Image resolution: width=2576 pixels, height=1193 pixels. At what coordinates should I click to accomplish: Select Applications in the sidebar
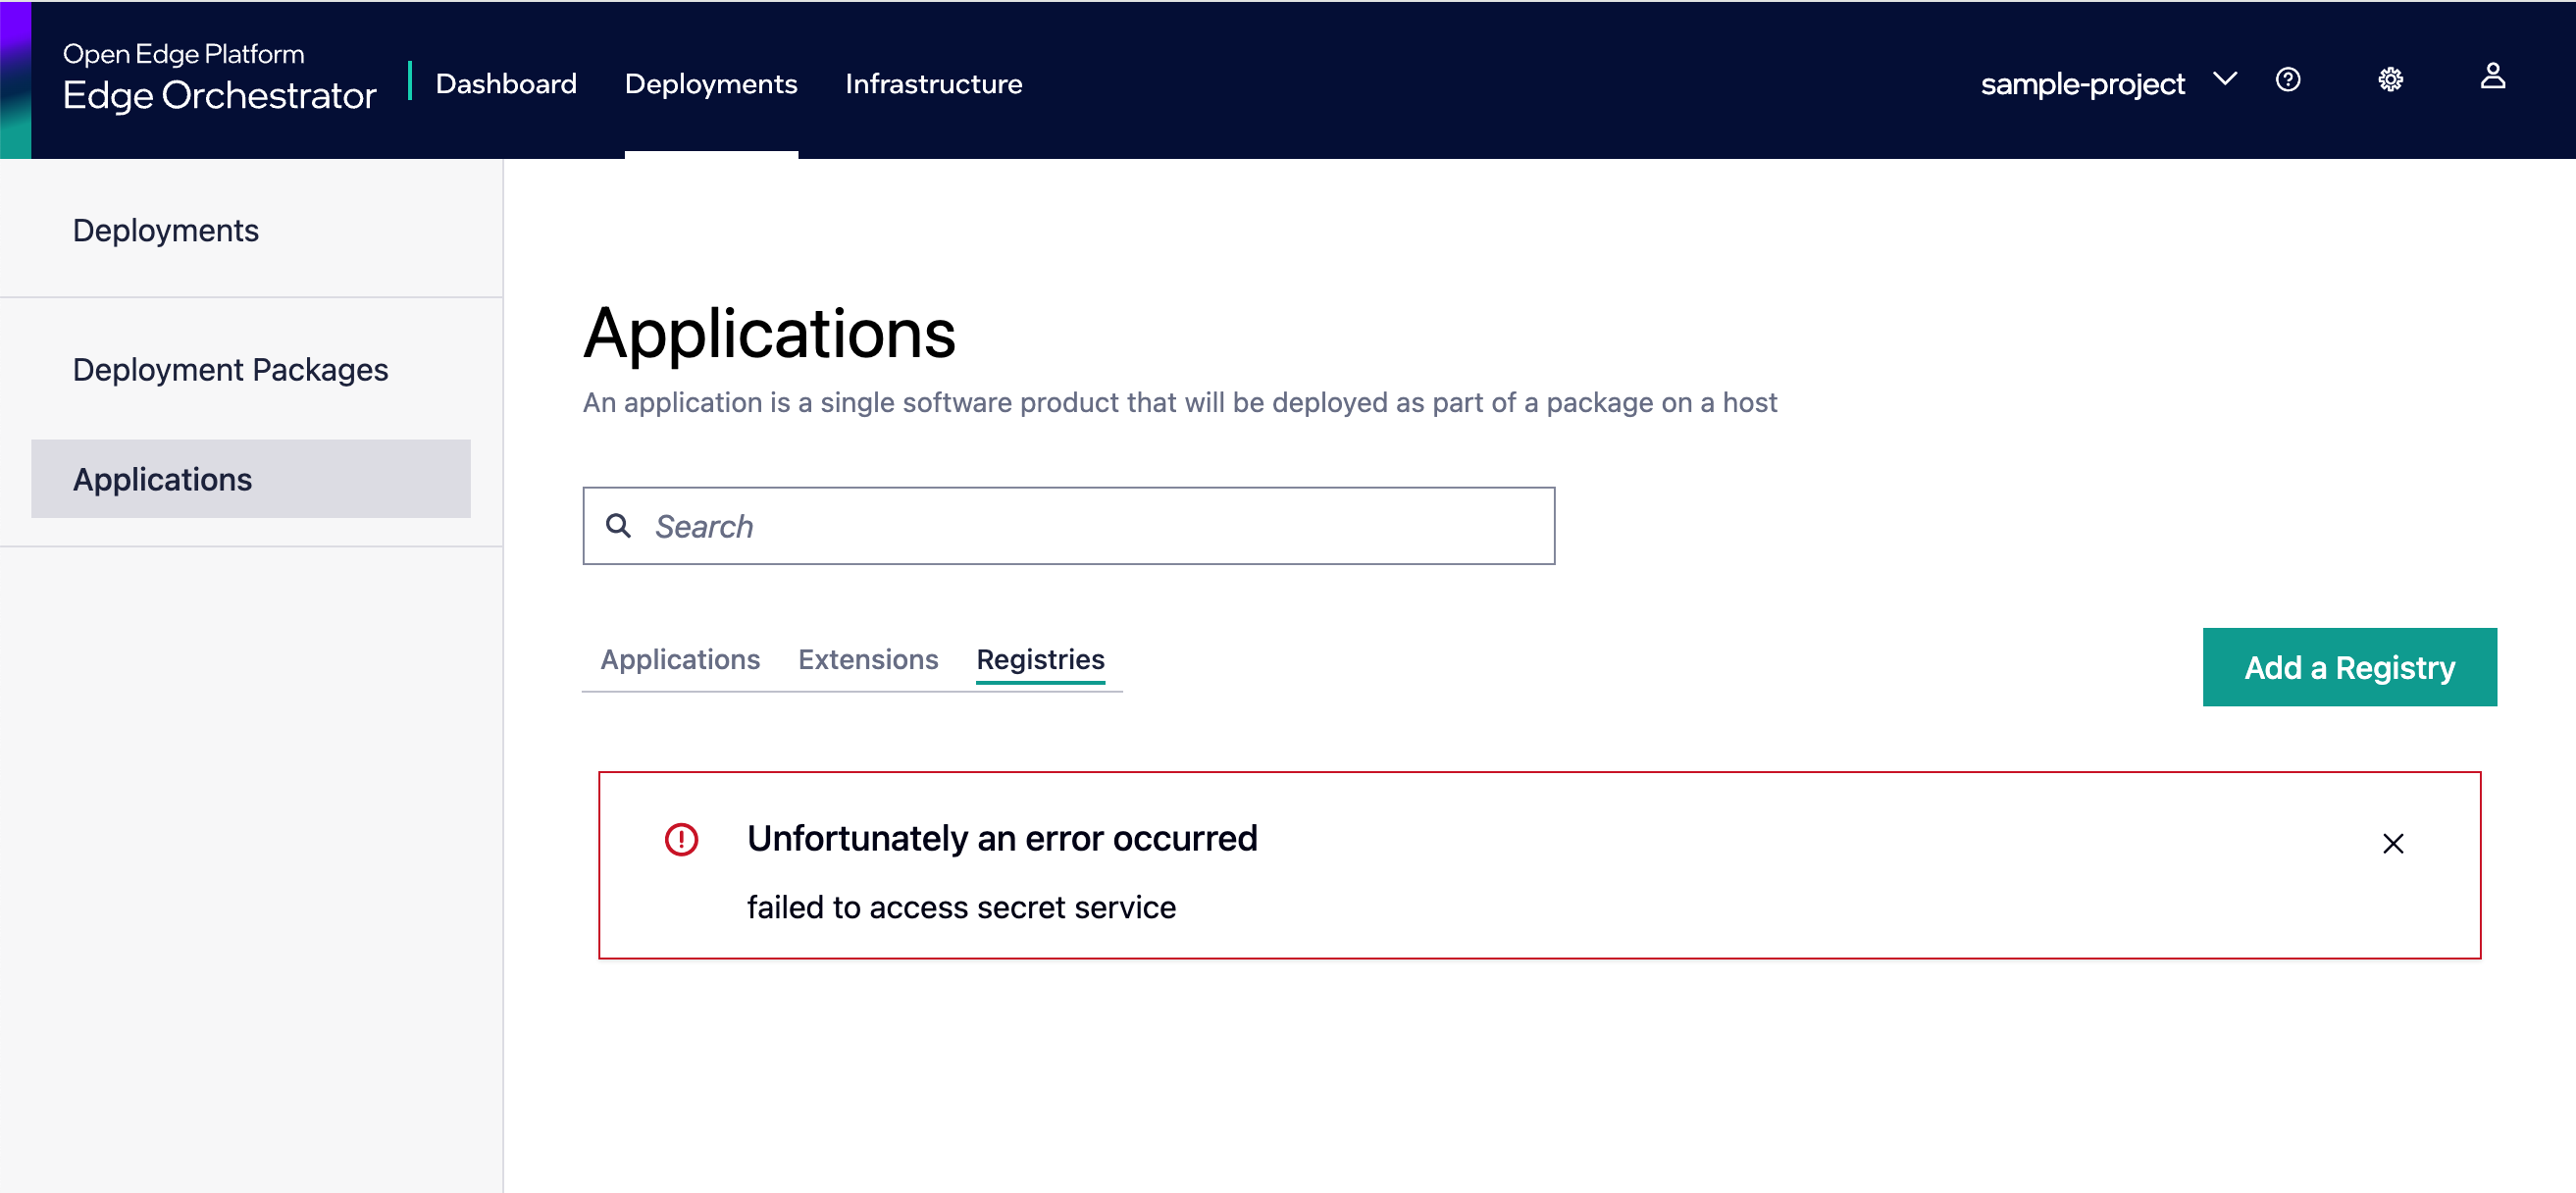[x=163, y=479]
